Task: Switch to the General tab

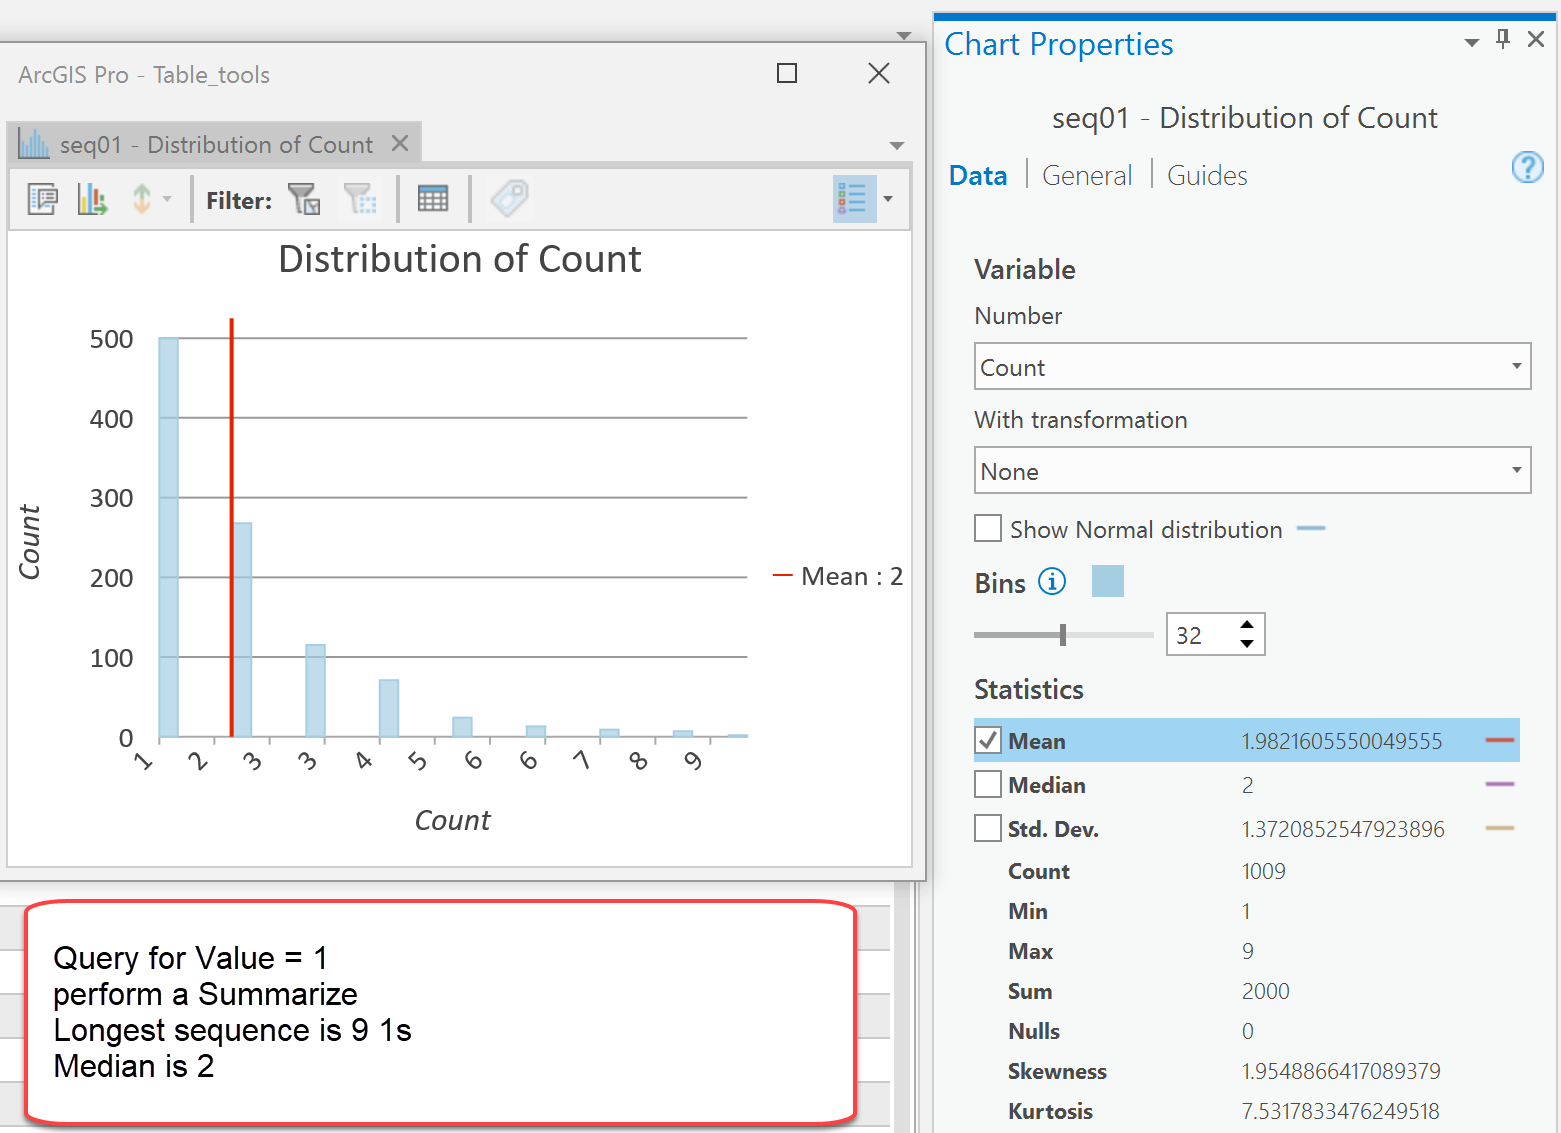Action: coord(1087,176)
